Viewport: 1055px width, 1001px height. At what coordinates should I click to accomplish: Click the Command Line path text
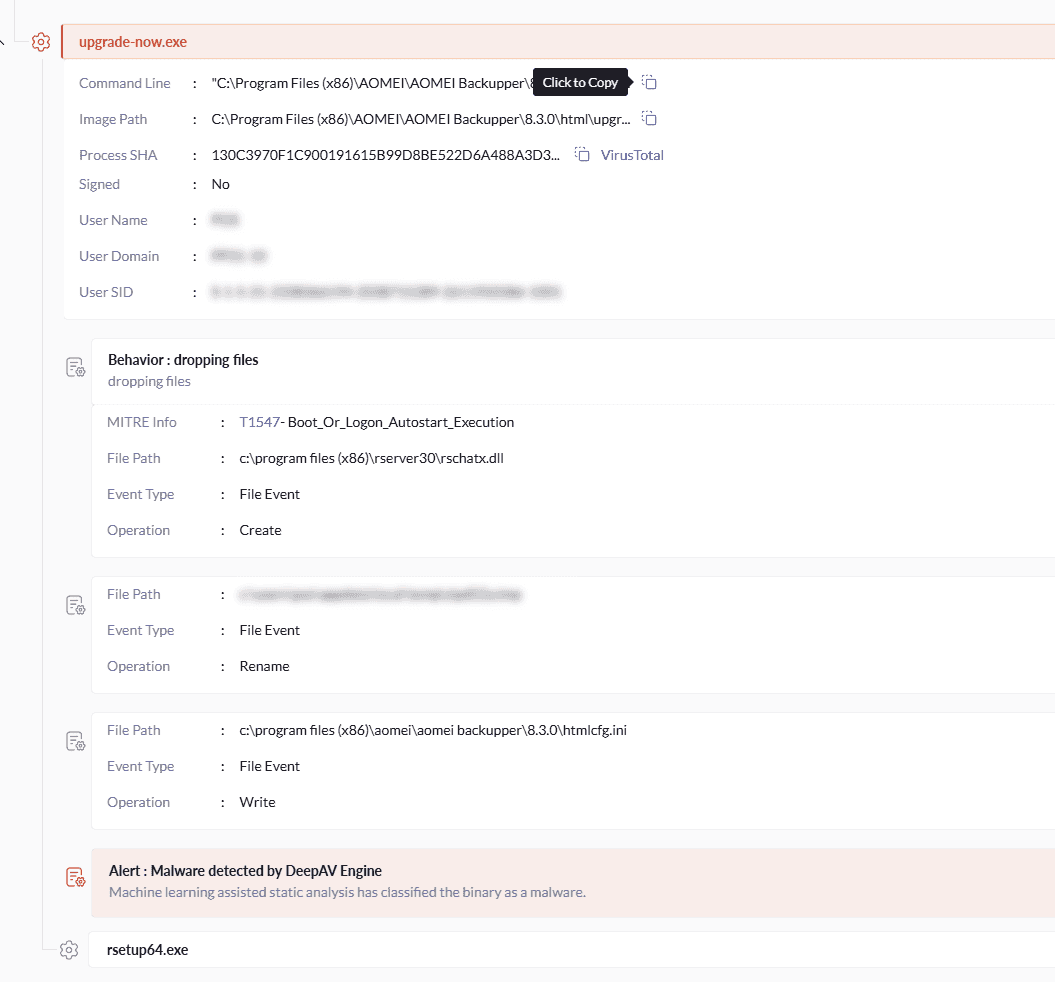372,83
